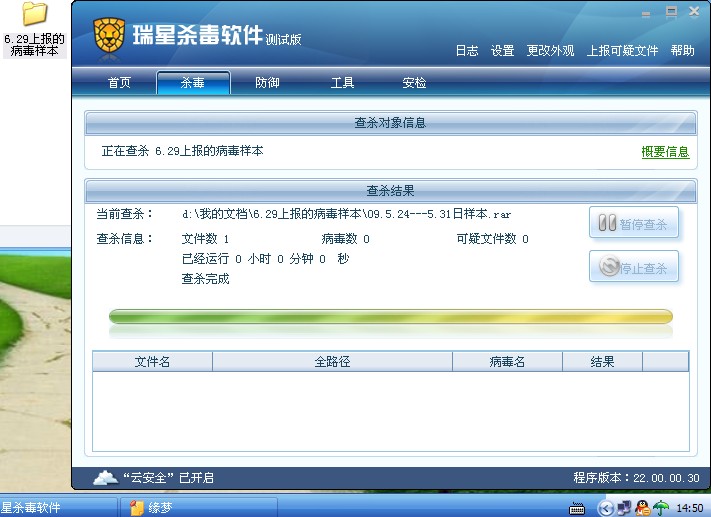
Task: Open the 概要信息 summary link
Action: [665, 152]
